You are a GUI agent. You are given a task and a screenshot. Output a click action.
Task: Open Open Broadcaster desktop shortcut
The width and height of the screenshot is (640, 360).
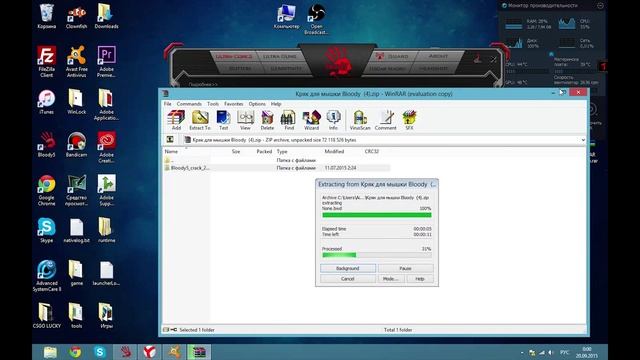click(x=316, y=19)
